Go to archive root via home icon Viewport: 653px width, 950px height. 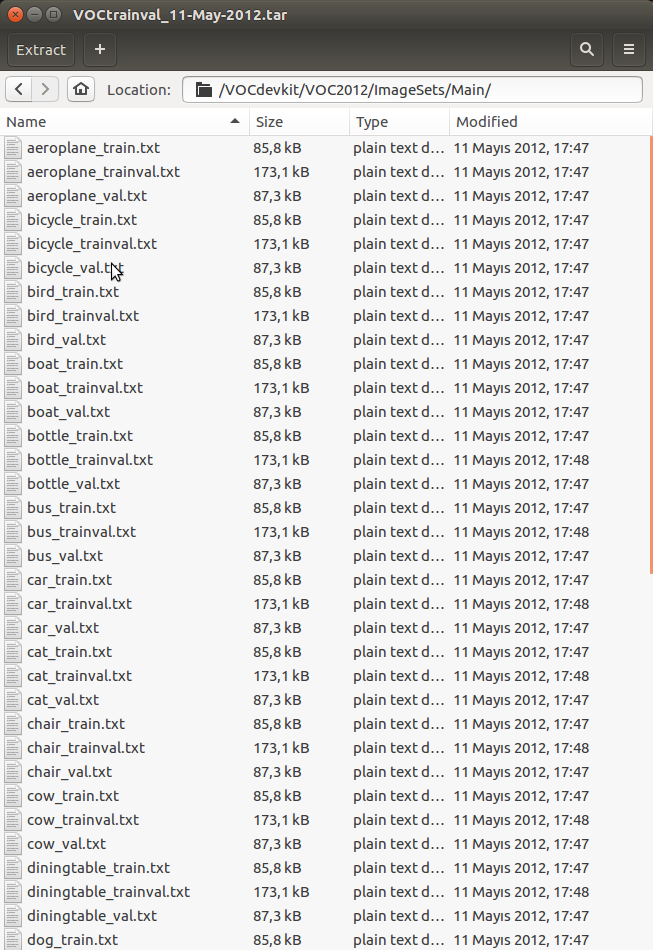point(80,88)
